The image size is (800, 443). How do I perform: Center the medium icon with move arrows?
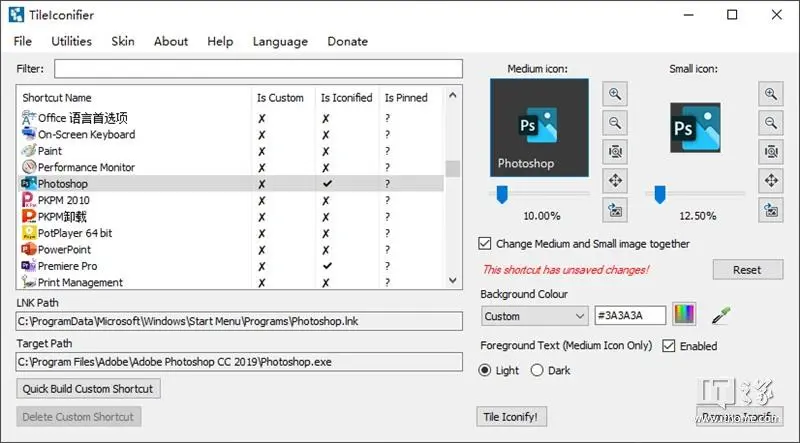pos(615,181)
